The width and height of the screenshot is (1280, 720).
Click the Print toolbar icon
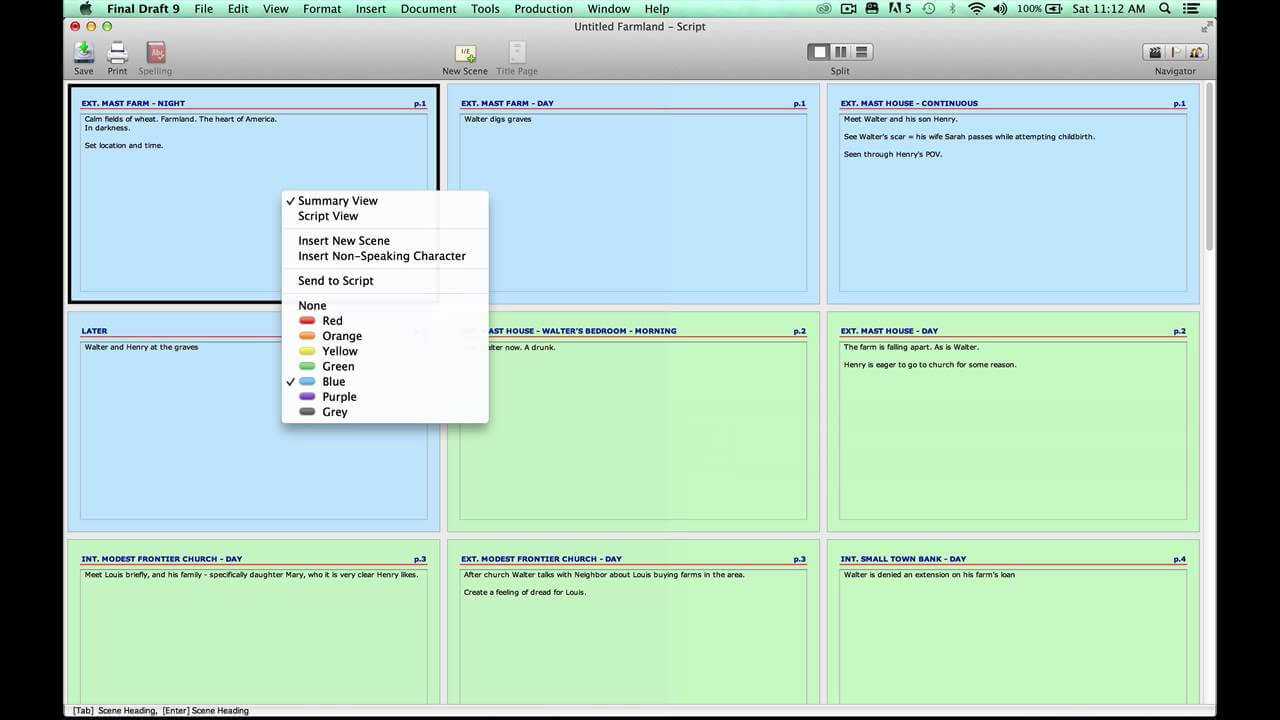(x=117, y=52)
